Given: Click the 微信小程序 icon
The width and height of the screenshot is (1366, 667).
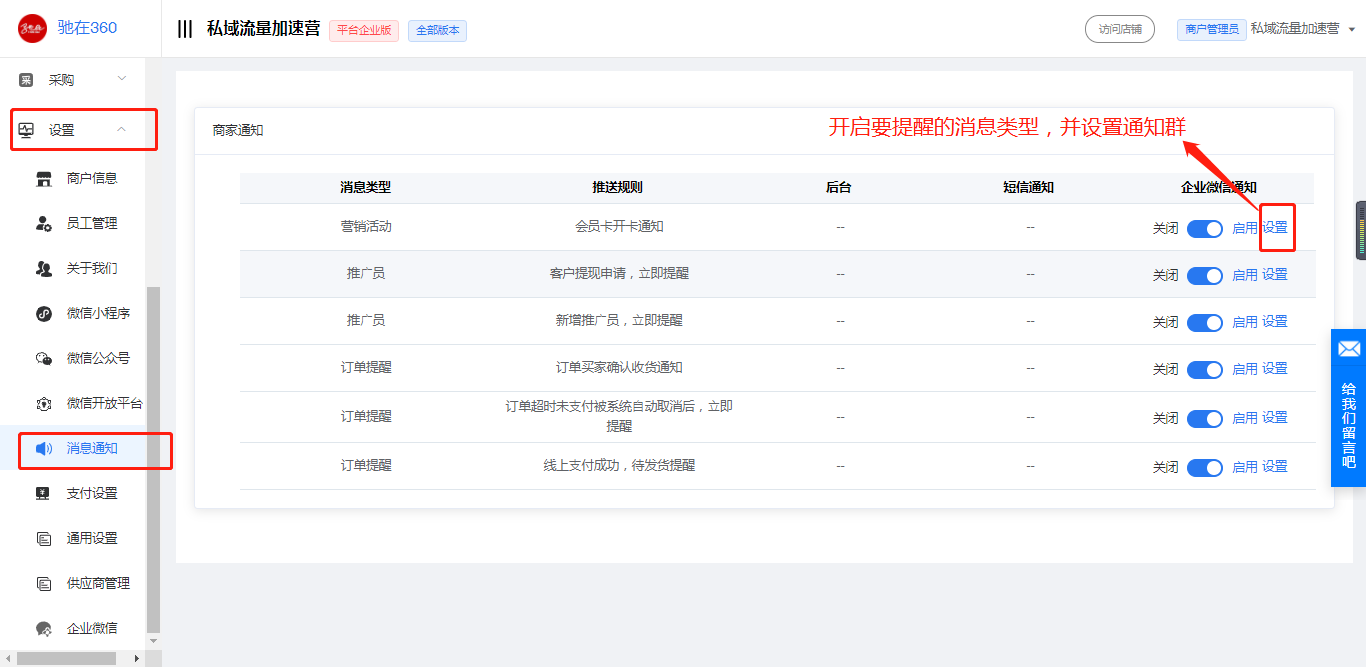Looking at the screenshot, I should (x=44, y=314).
